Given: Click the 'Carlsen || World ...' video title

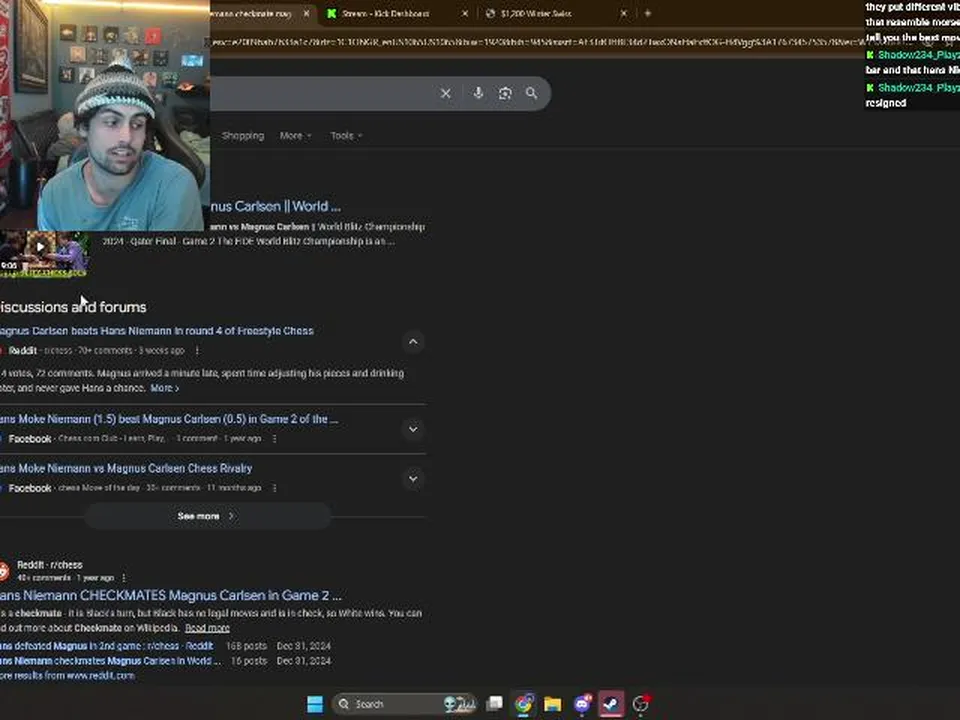Looking at the screenshot, I should click(276, 206).
